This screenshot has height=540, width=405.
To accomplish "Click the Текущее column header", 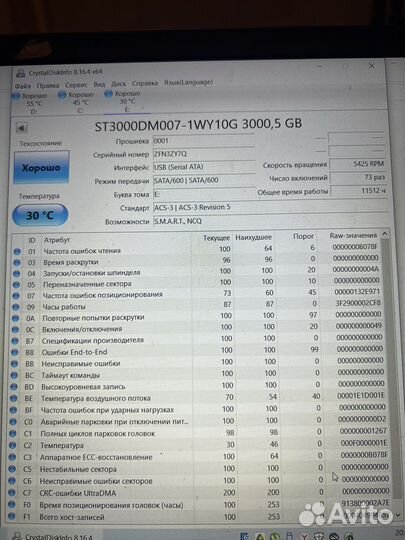I will [x=216, y=238].
